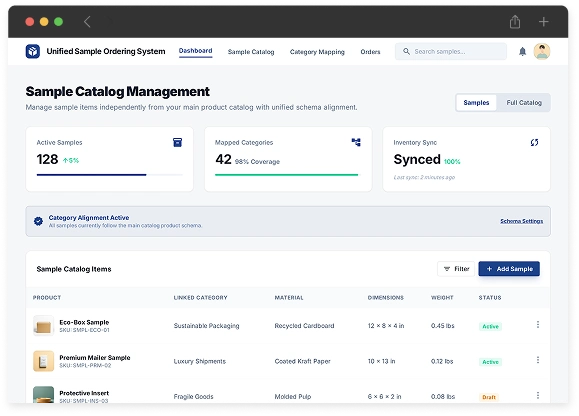Screen dimensions: 579x416
Task: Open more options for Premium Mailer Sample
Action: click(x=538, y=360)
